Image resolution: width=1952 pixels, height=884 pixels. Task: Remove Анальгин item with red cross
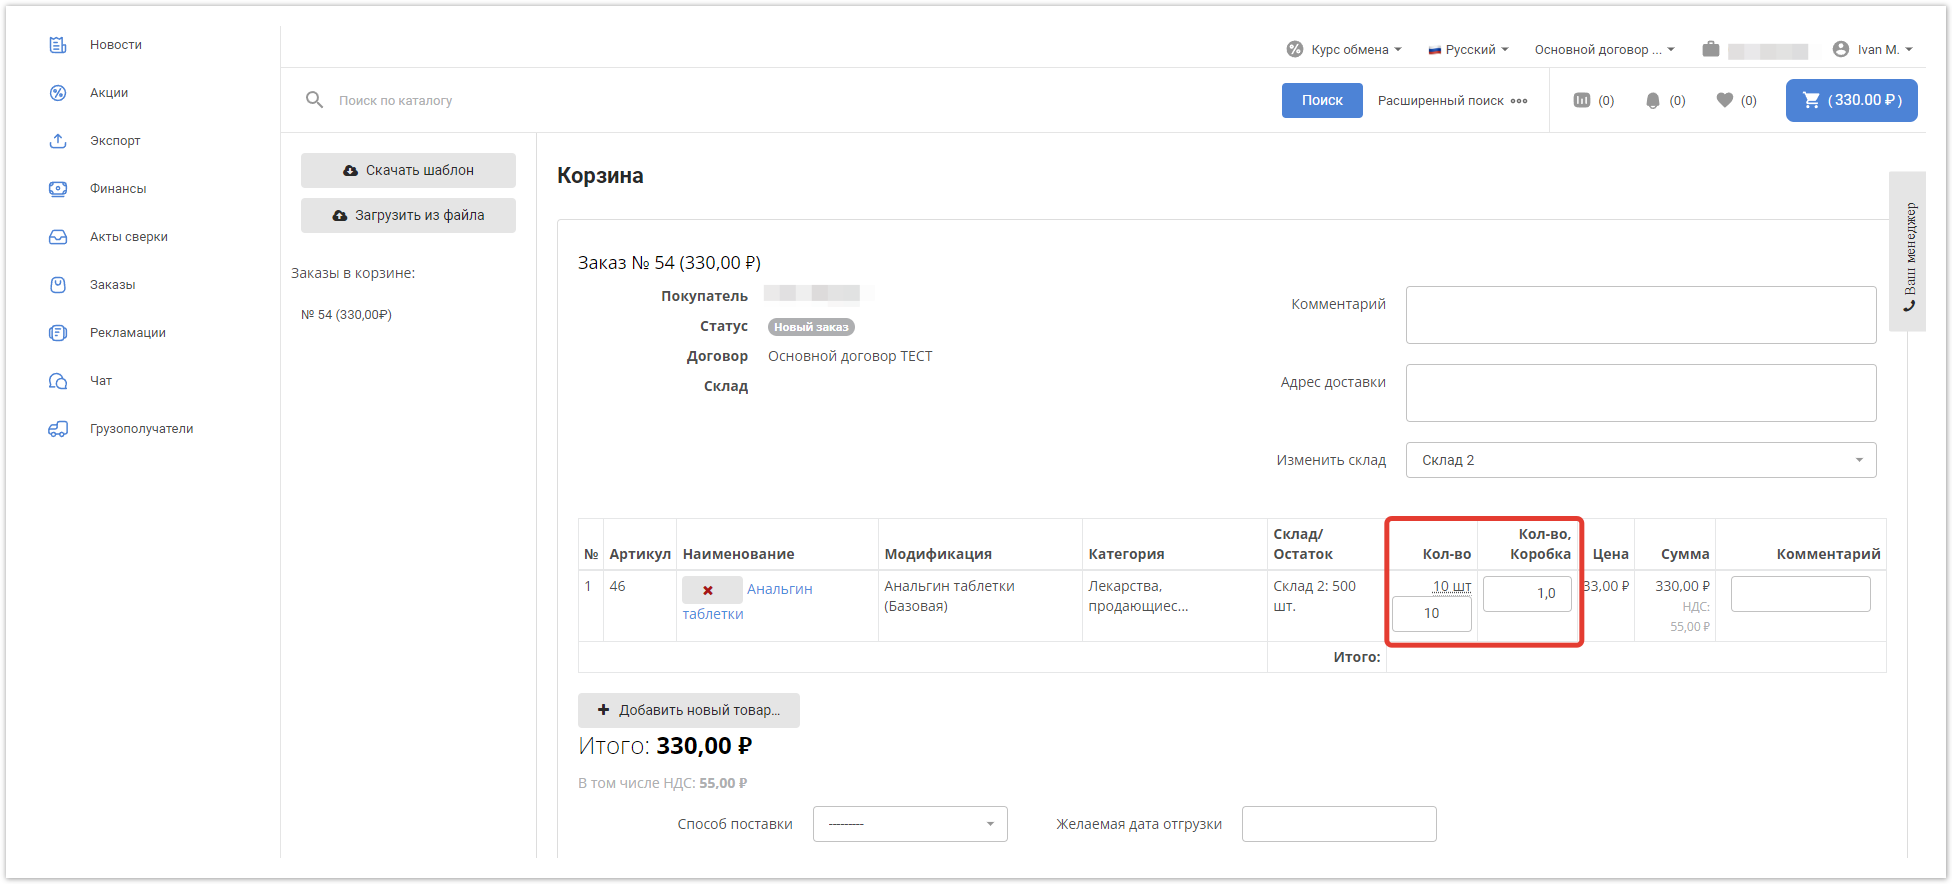point(709,590)
